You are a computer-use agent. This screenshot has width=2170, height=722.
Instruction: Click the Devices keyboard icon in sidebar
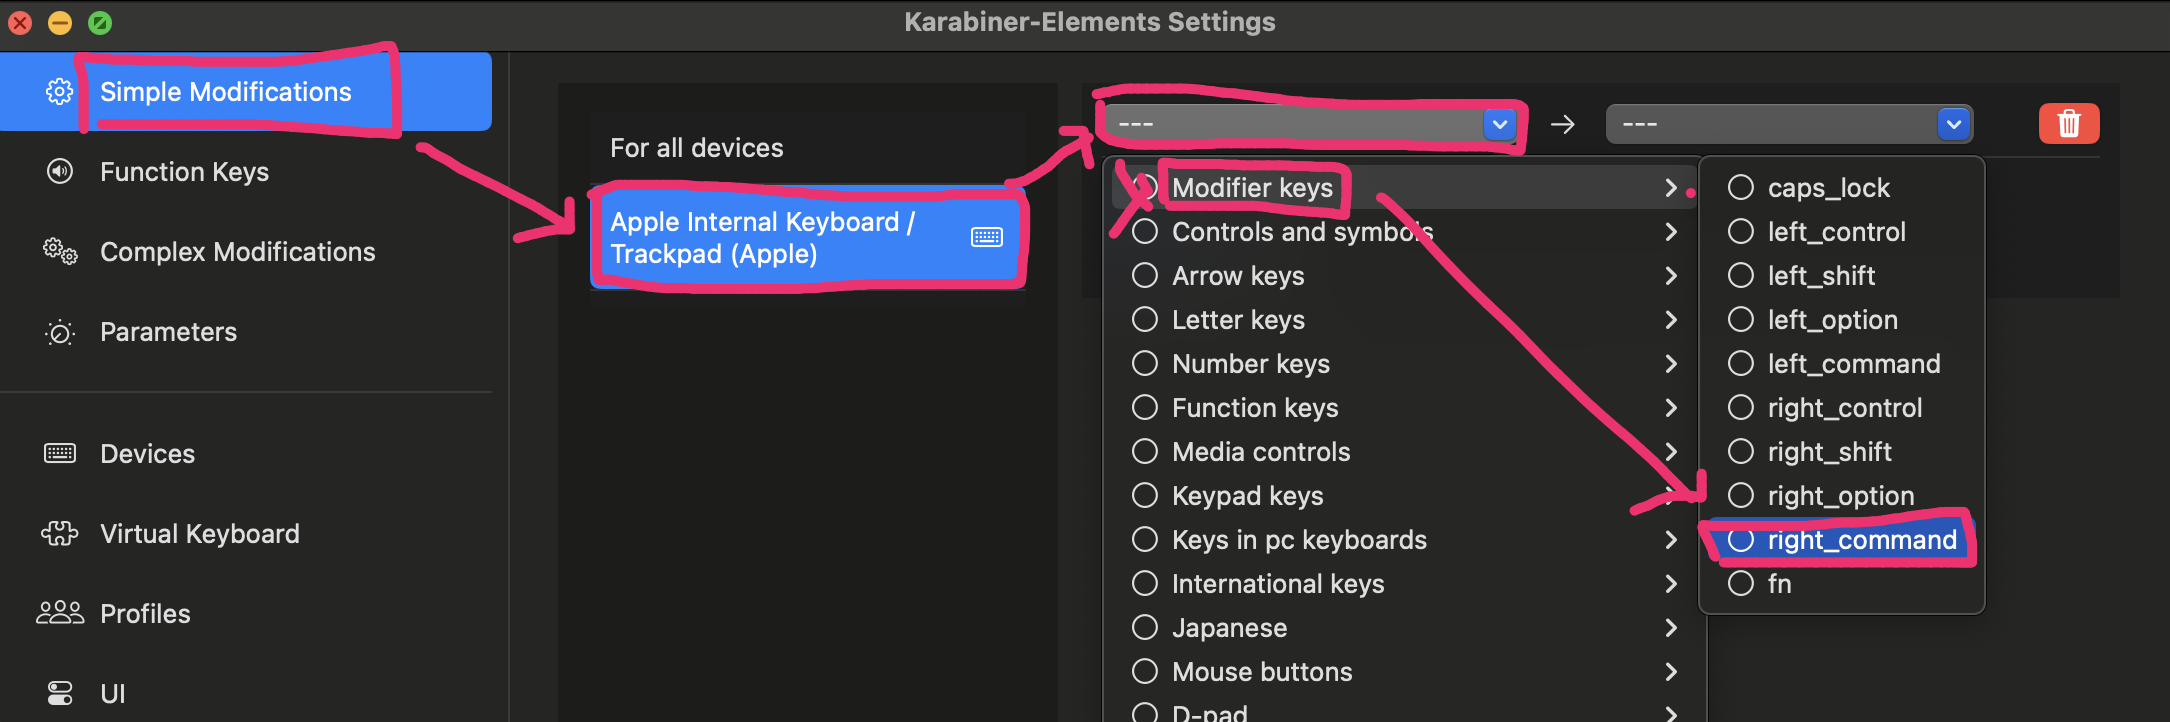coord(60,453)
